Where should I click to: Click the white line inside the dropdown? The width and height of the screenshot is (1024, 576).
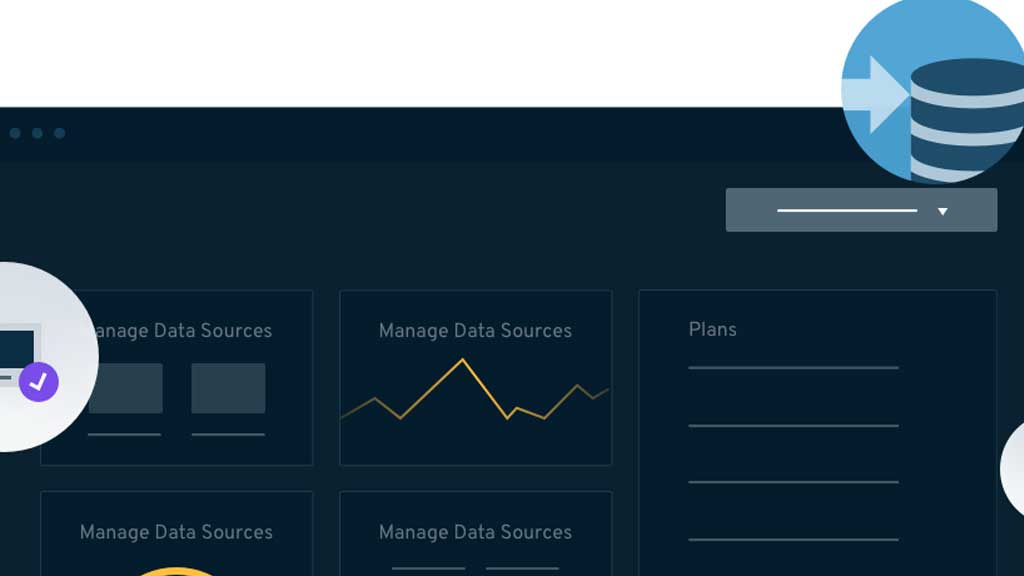847,210
